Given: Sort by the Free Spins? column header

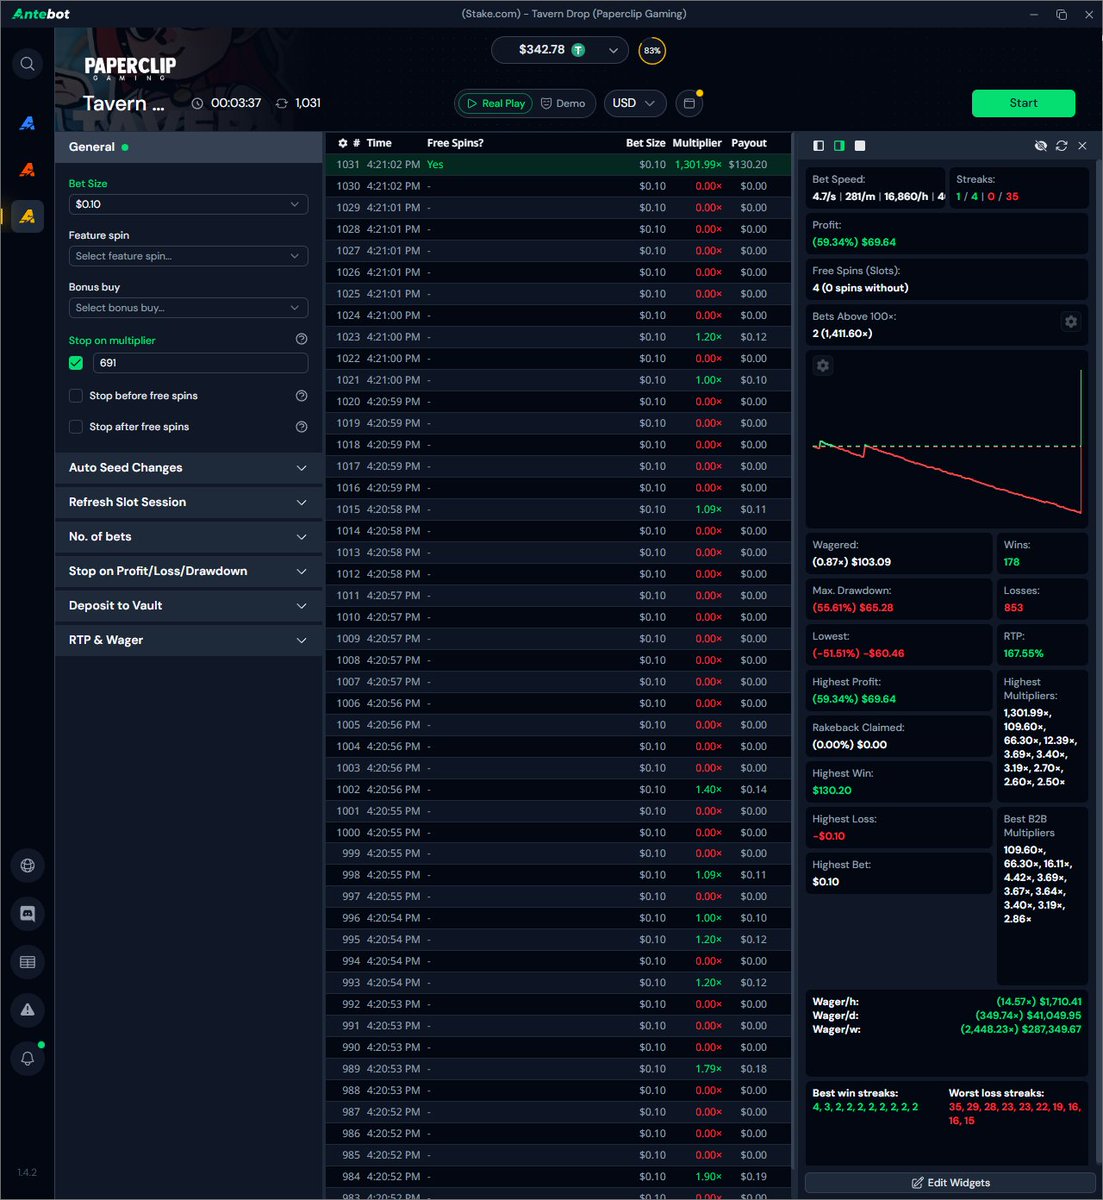Looking at the screenshot, I should [x=455, y=143].
